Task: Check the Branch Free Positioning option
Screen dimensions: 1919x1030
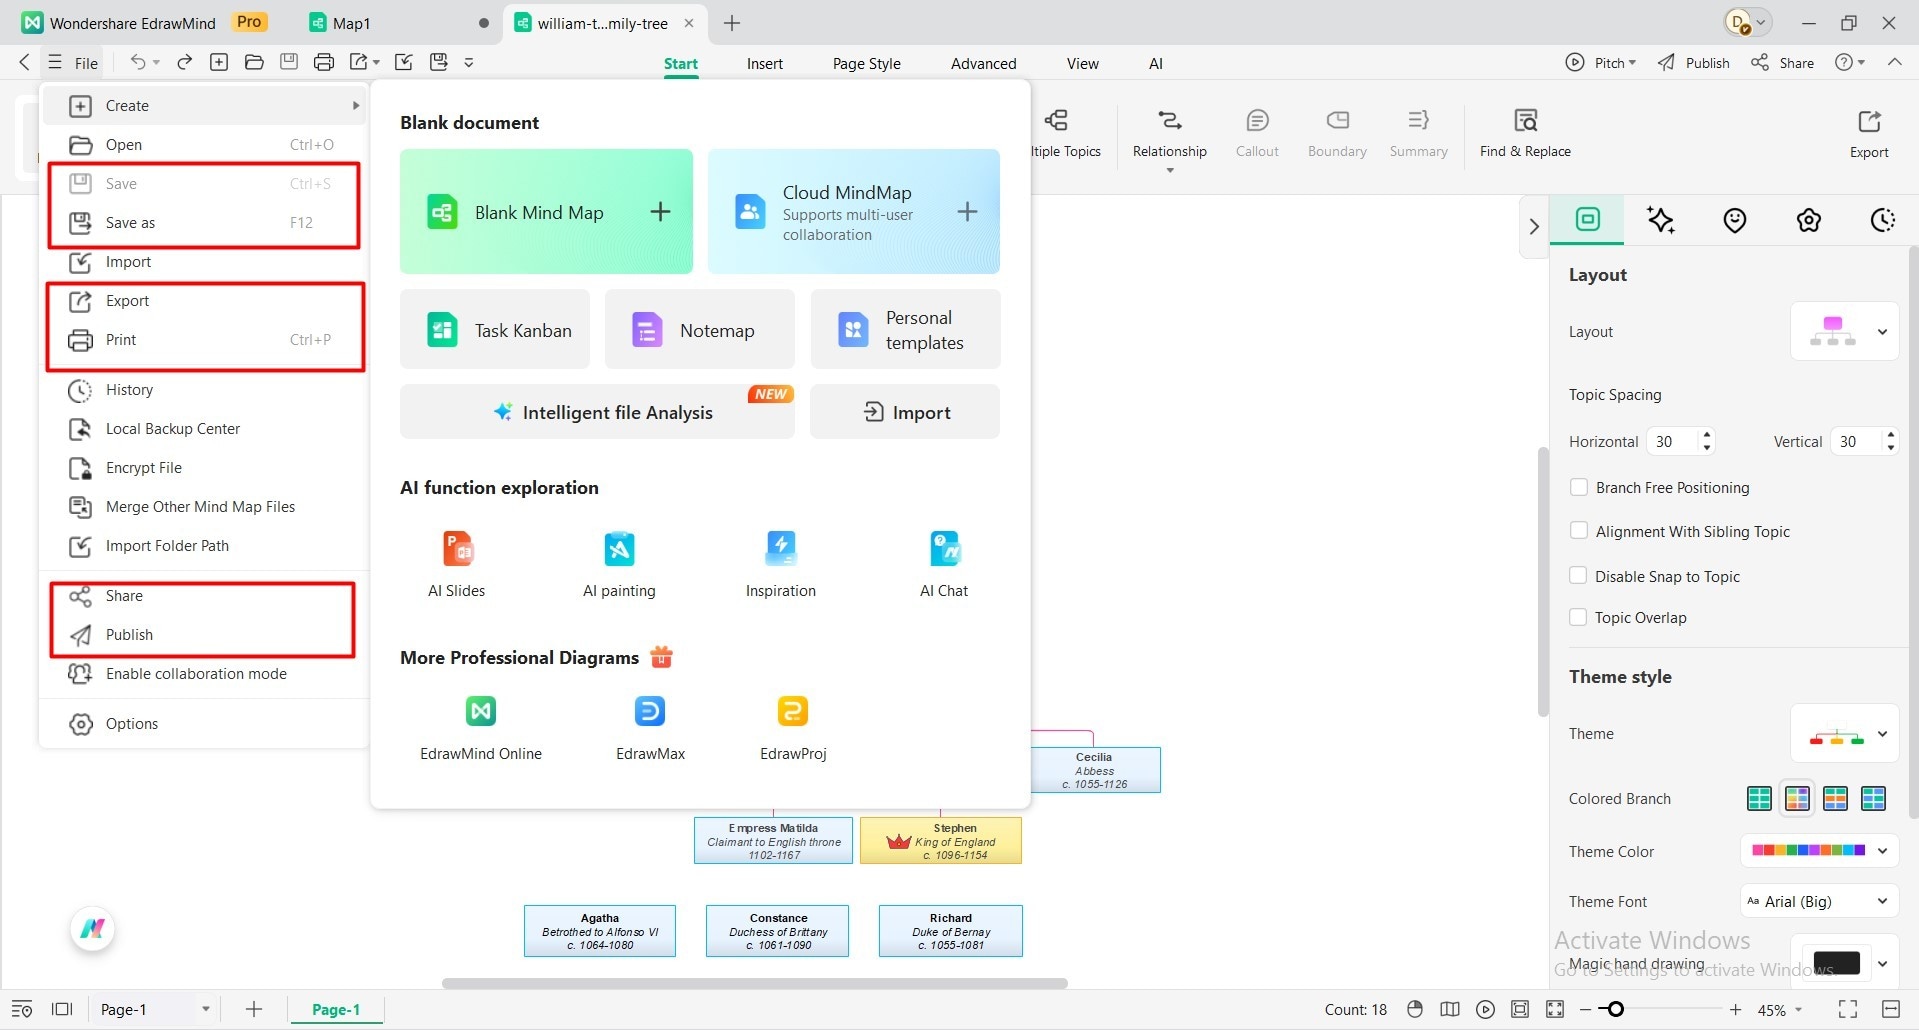Action: coord(1579,487)
